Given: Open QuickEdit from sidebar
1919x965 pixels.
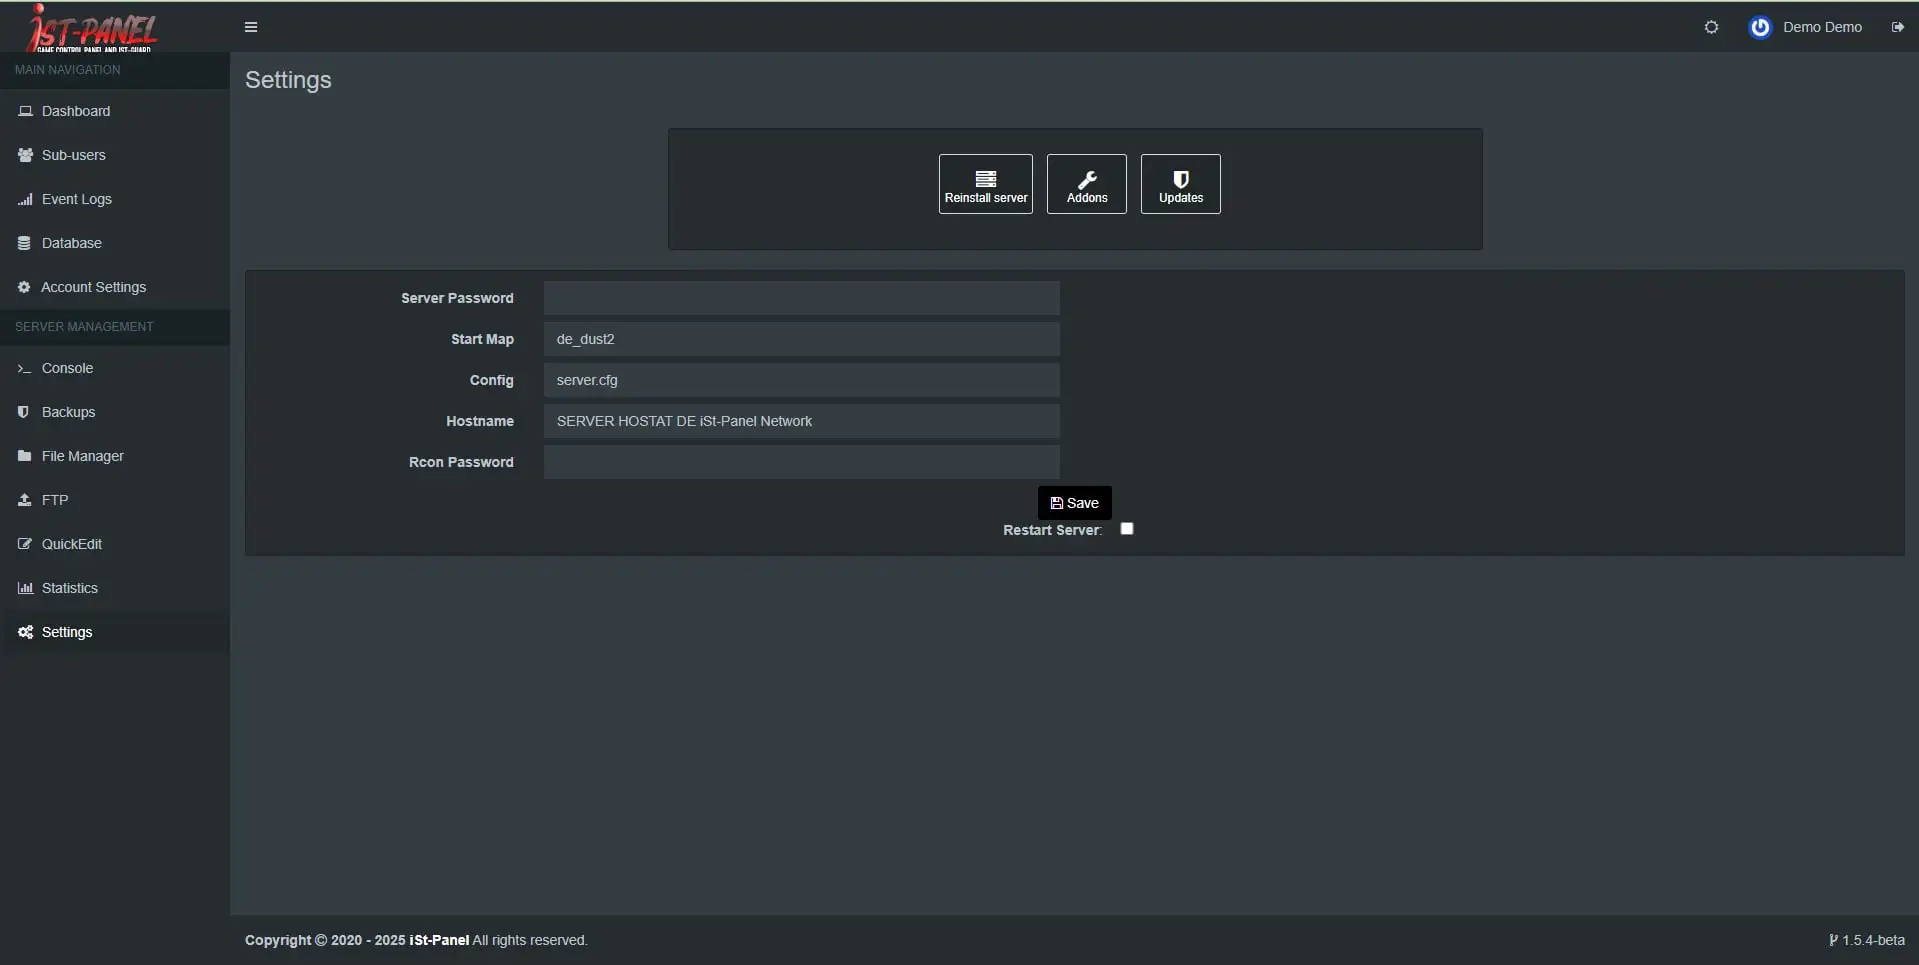Looking at the screenshot, I should pyautogui.click(x=115, y=544).
